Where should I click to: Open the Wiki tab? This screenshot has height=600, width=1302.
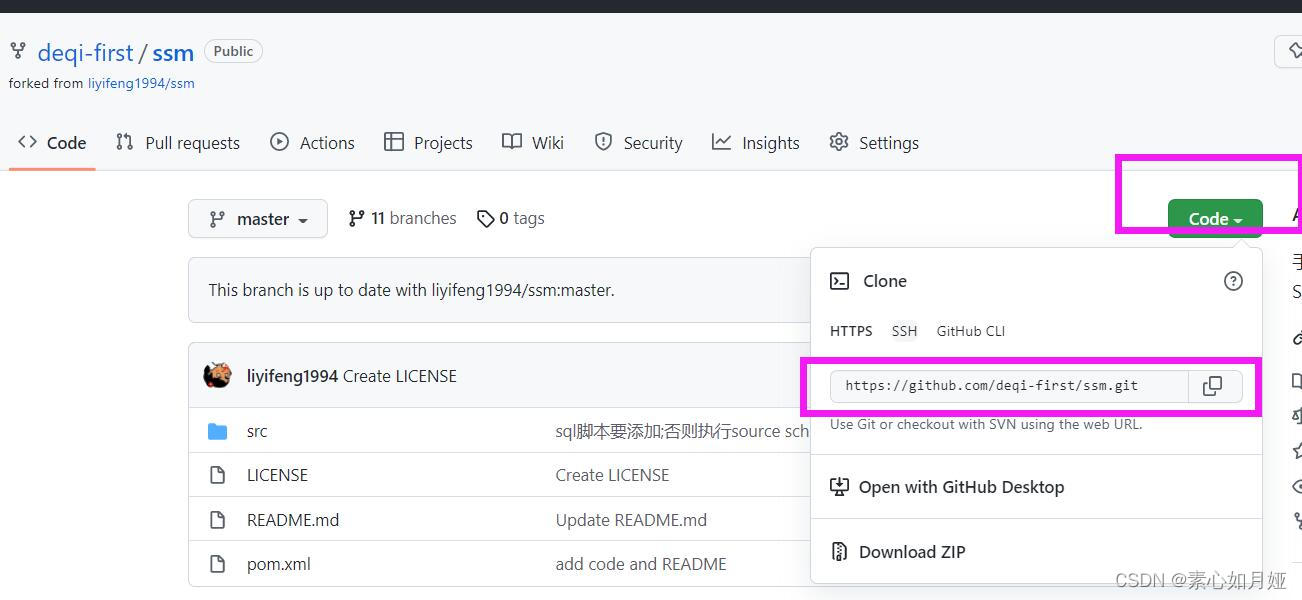coord(533,143)
